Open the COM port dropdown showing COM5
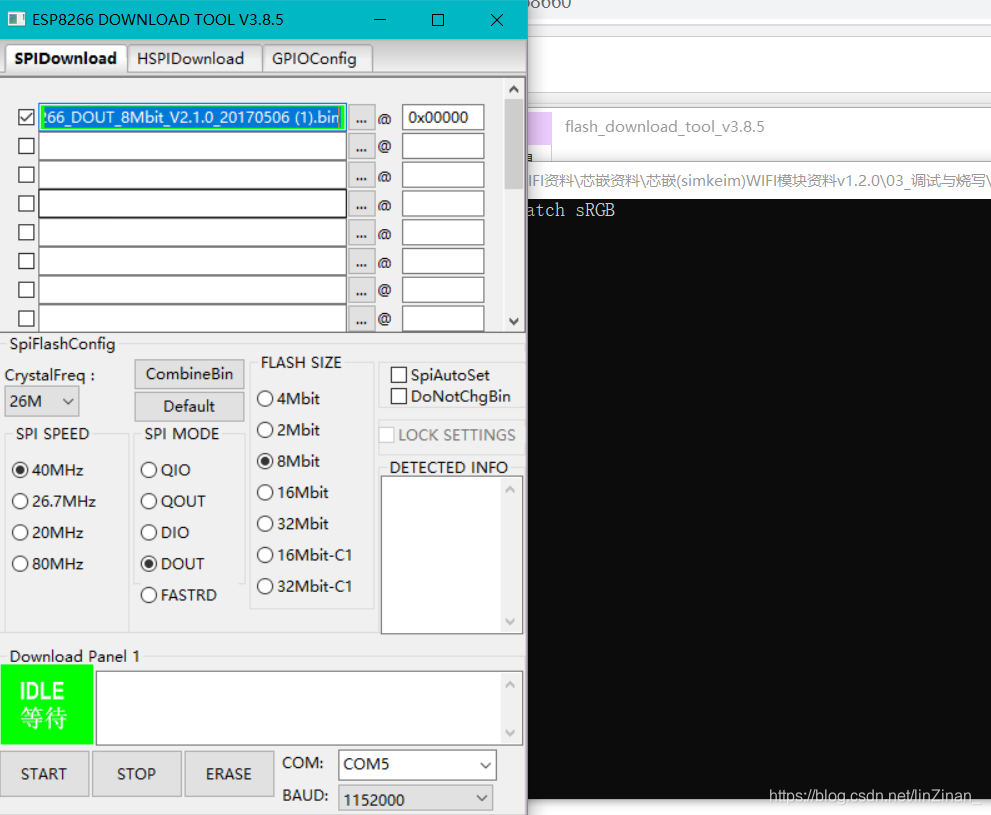This screenshot has width=991, height=815. (x=417, y=765)
